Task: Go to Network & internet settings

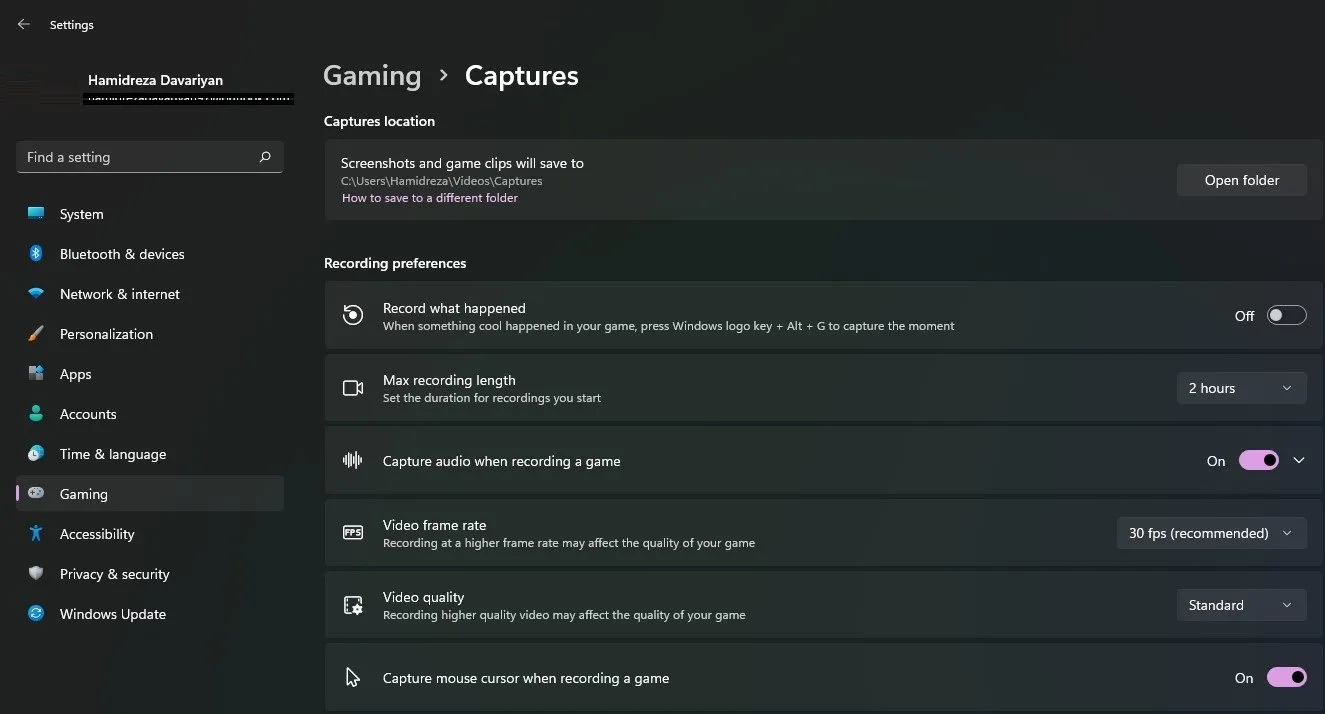Action: [x=119, y=294]
